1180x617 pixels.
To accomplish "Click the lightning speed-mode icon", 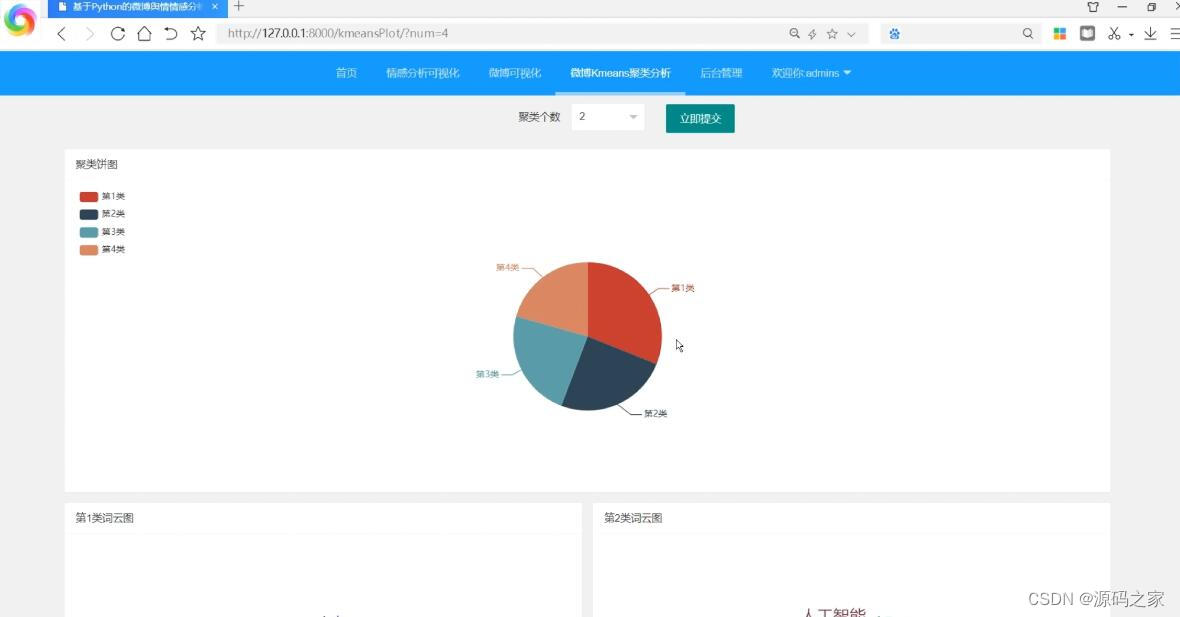I will point(812,34).
